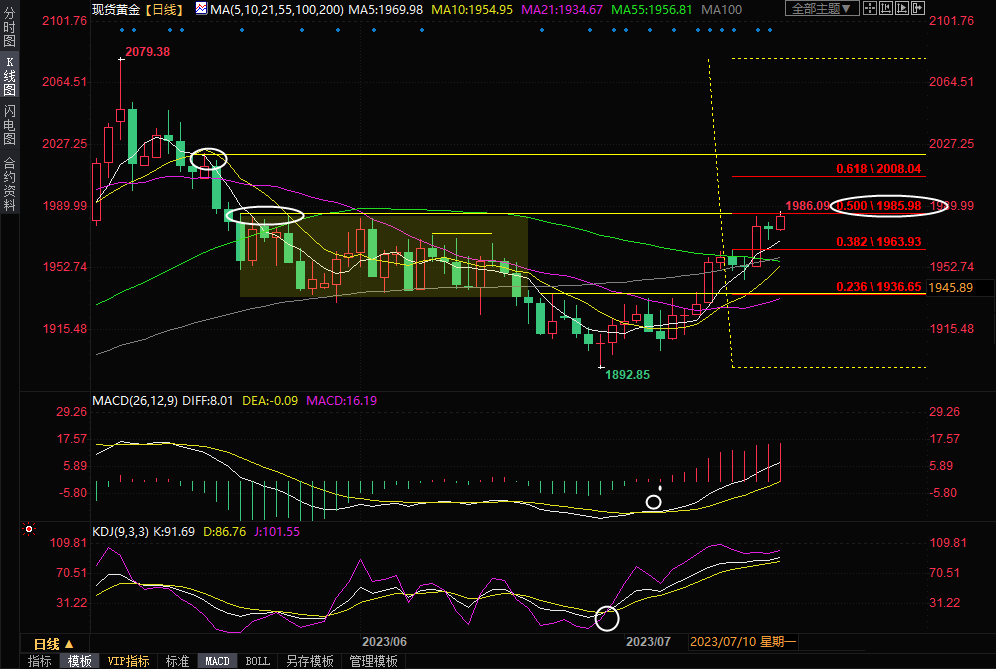
Task: Click the MA indicator chart icon
Action: pyautogui.click(x=201, y=9)
